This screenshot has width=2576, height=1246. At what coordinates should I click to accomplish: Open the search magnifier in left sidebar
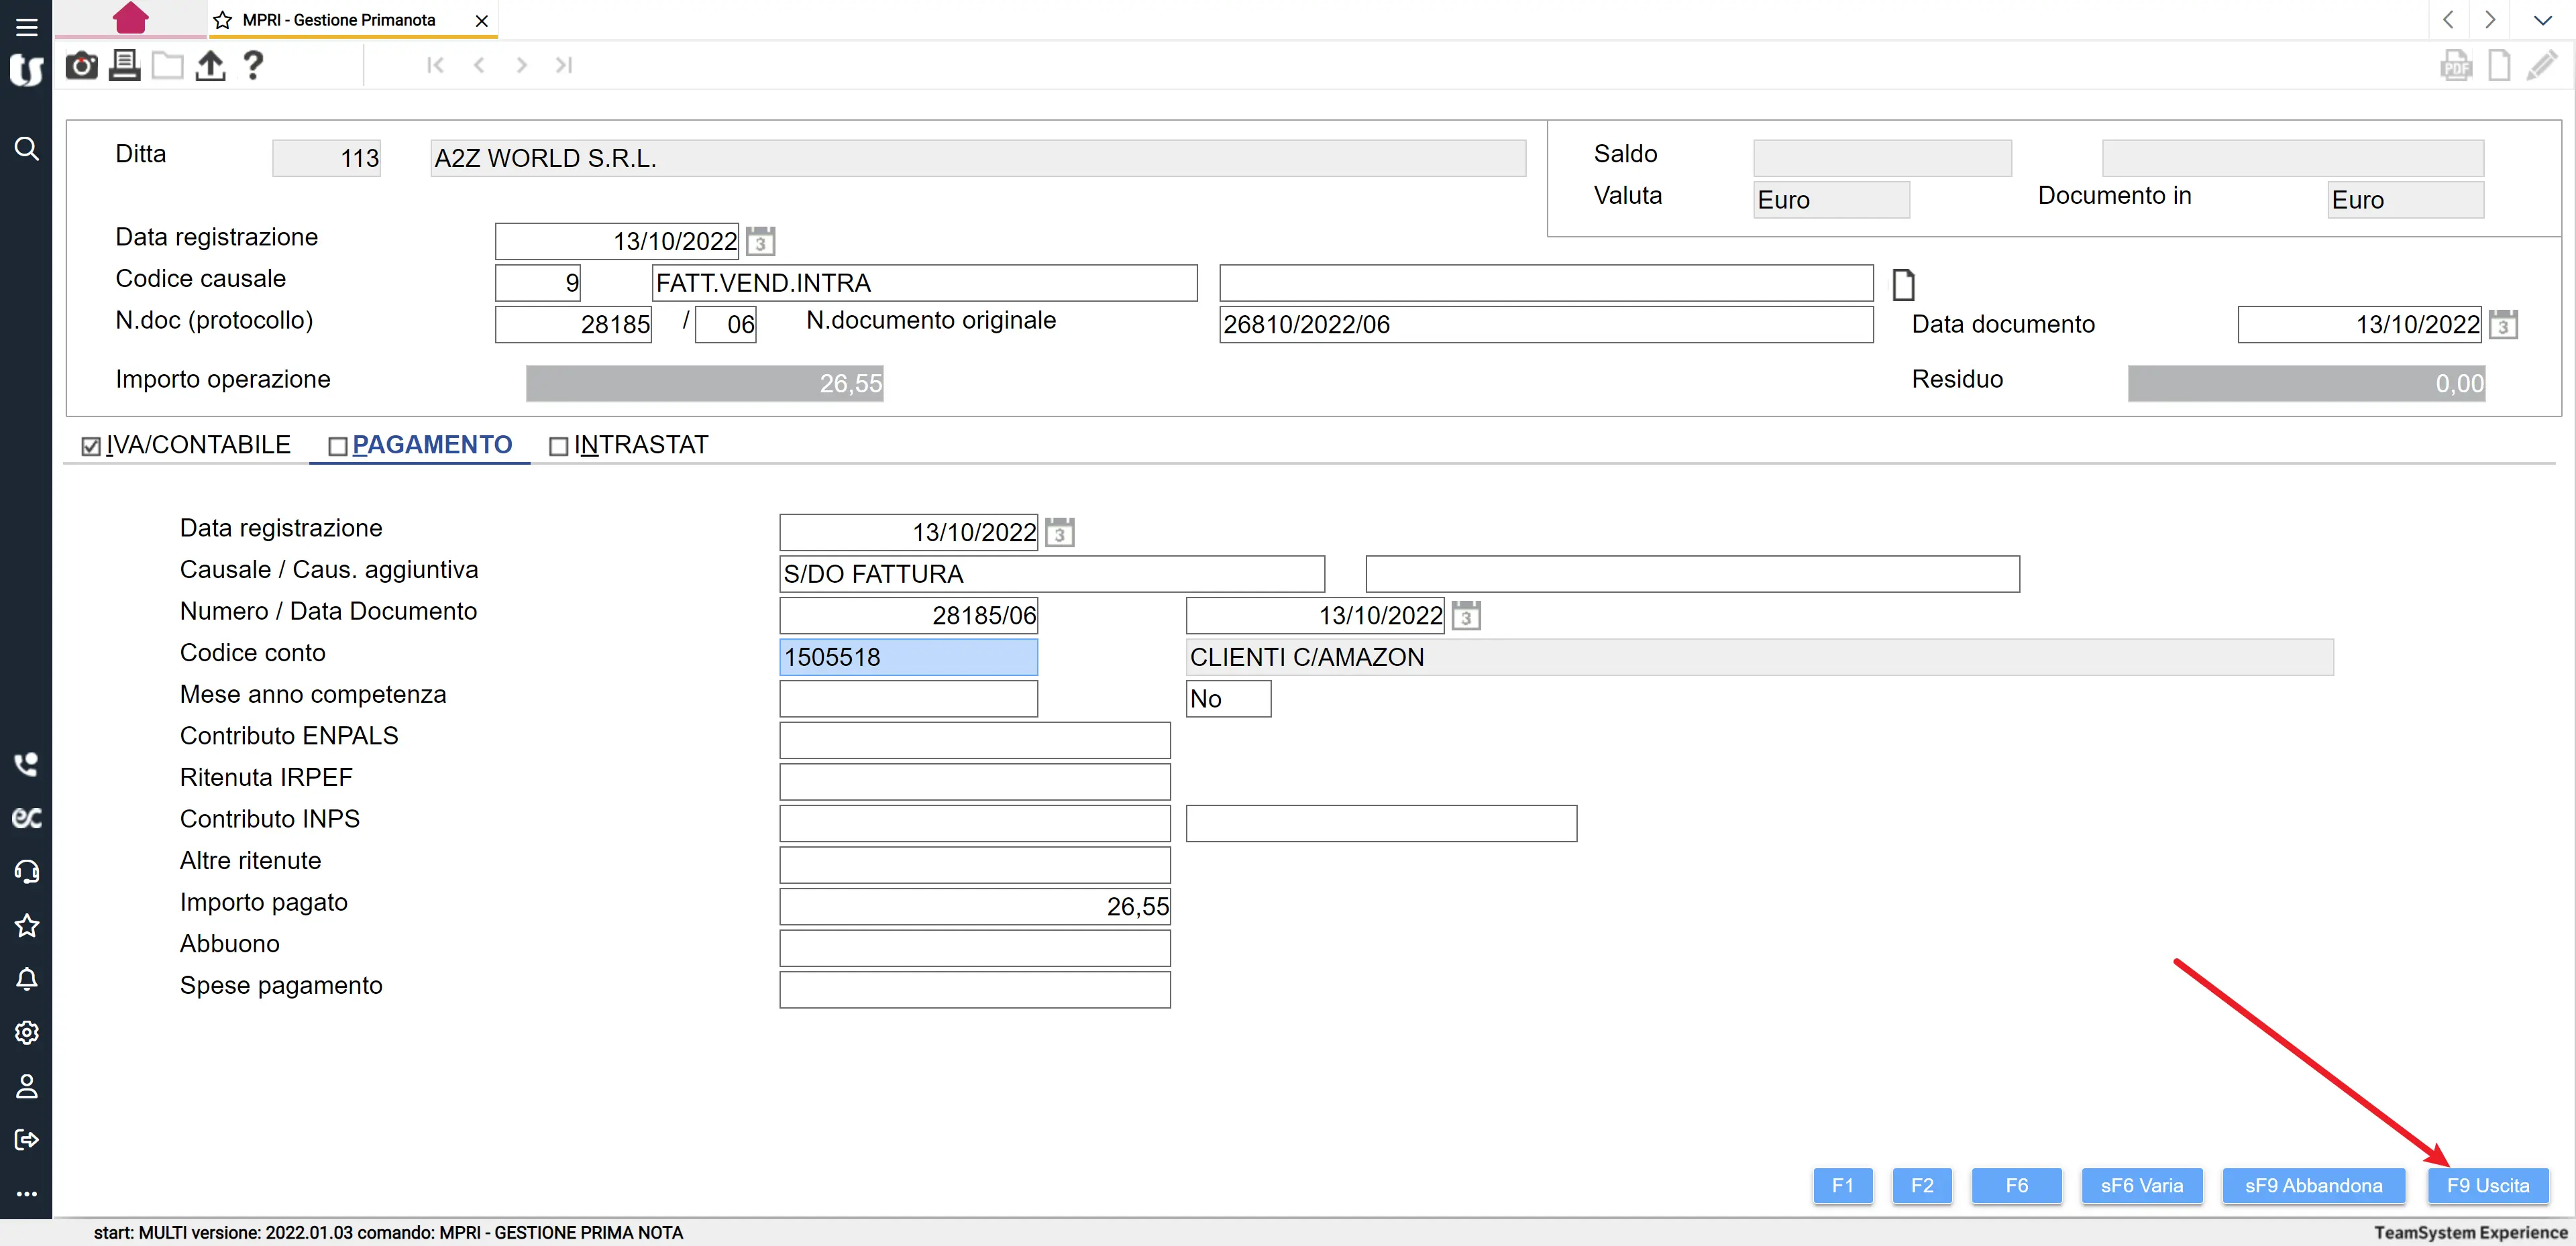(27, 149)
